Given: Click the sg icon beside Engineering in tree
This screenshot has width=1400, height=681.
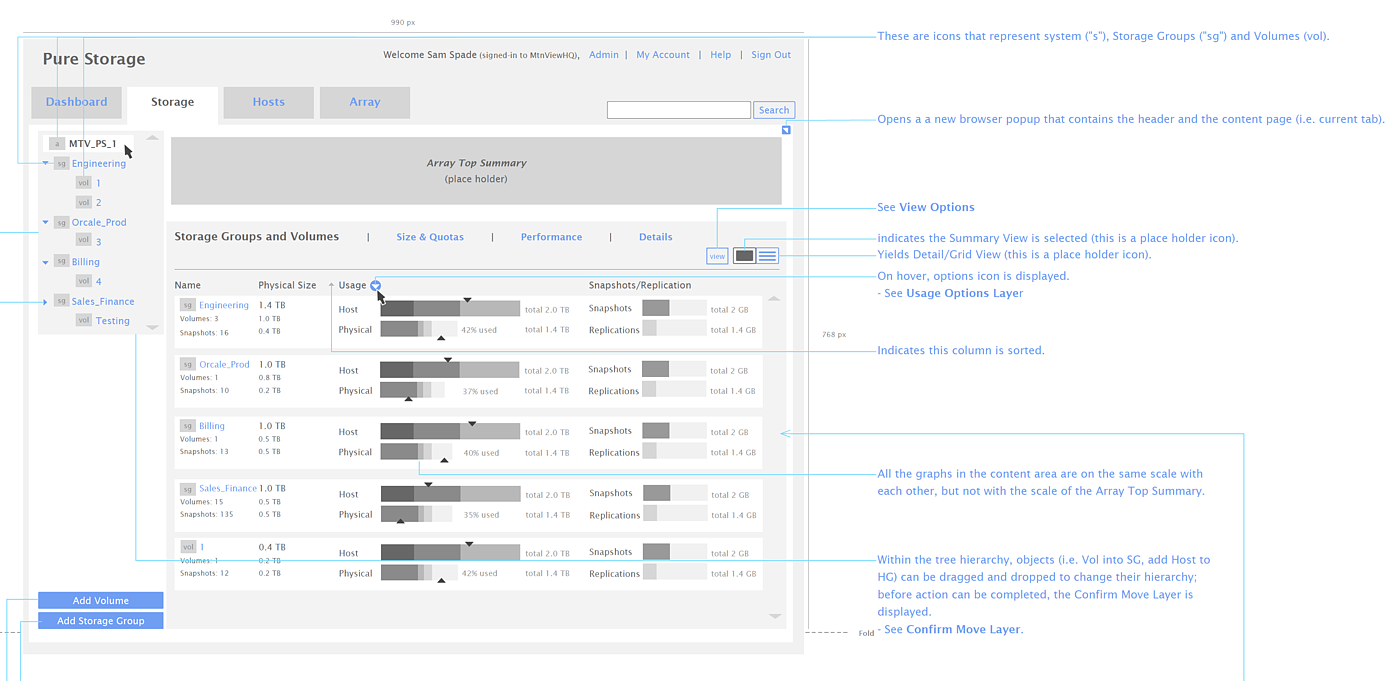Looking at the screenshot, I should pos(61,164).
